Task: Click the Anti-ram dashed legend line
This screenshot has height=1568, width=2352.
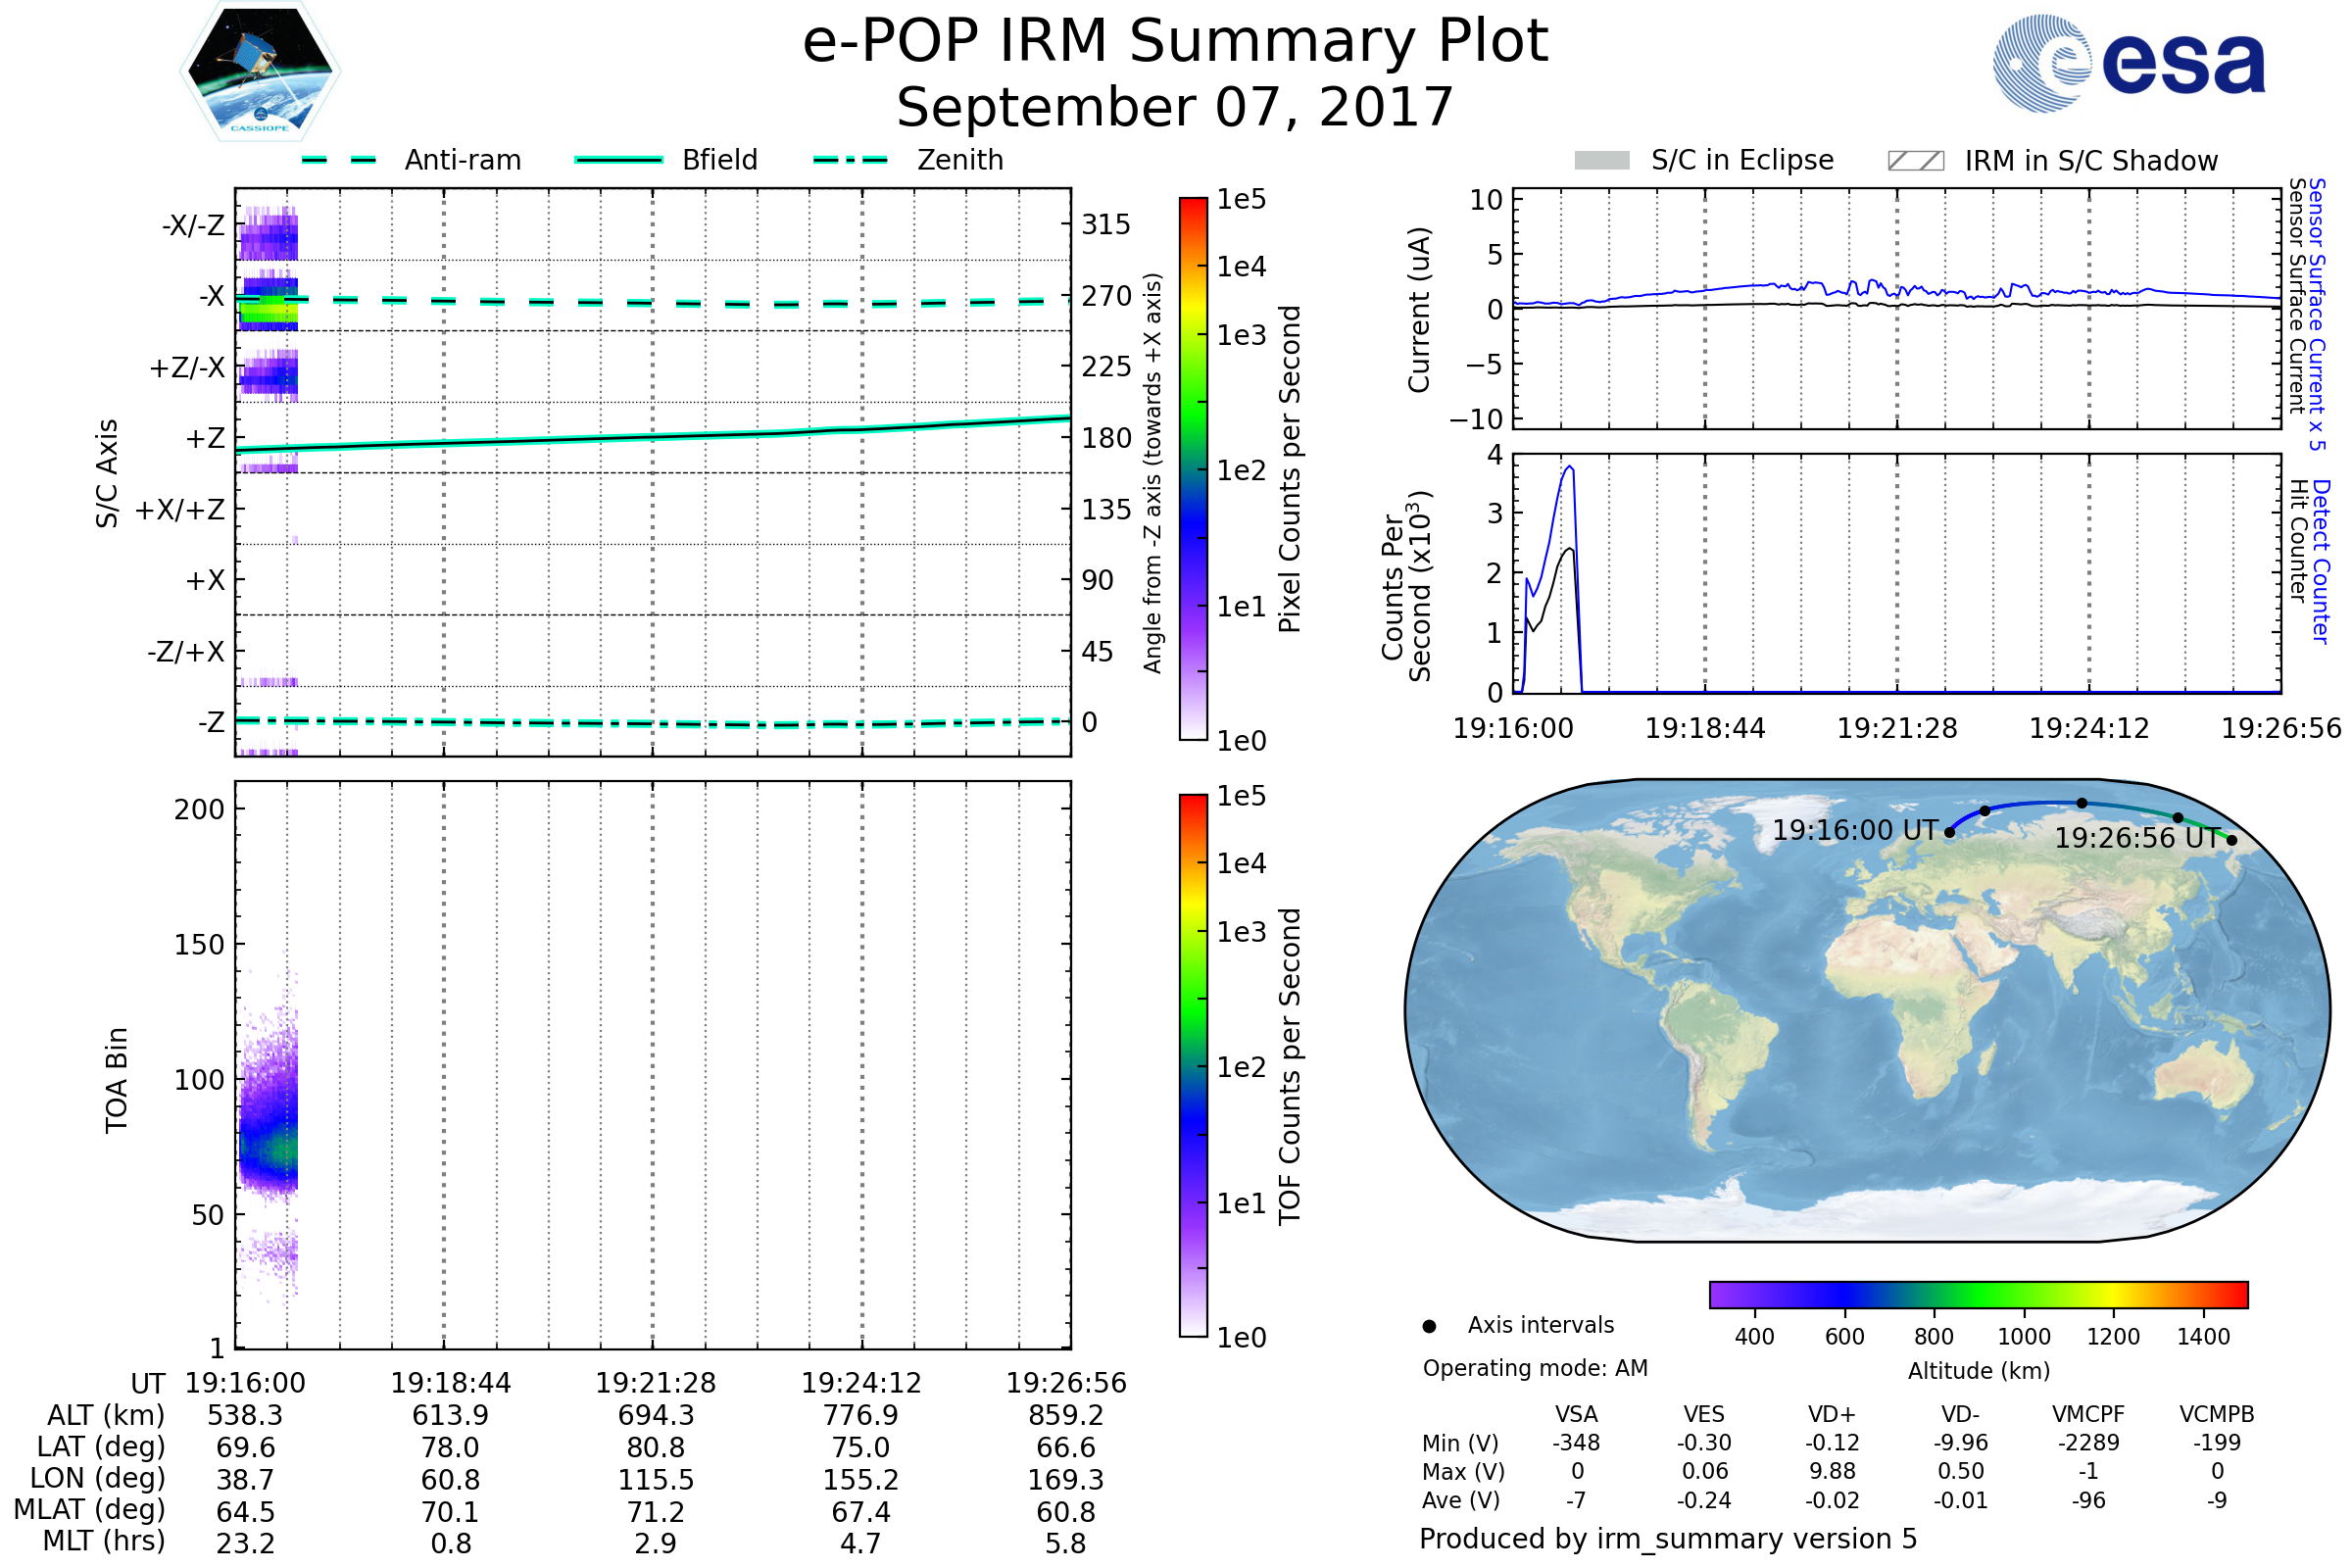Action: [x=339, y=160]
